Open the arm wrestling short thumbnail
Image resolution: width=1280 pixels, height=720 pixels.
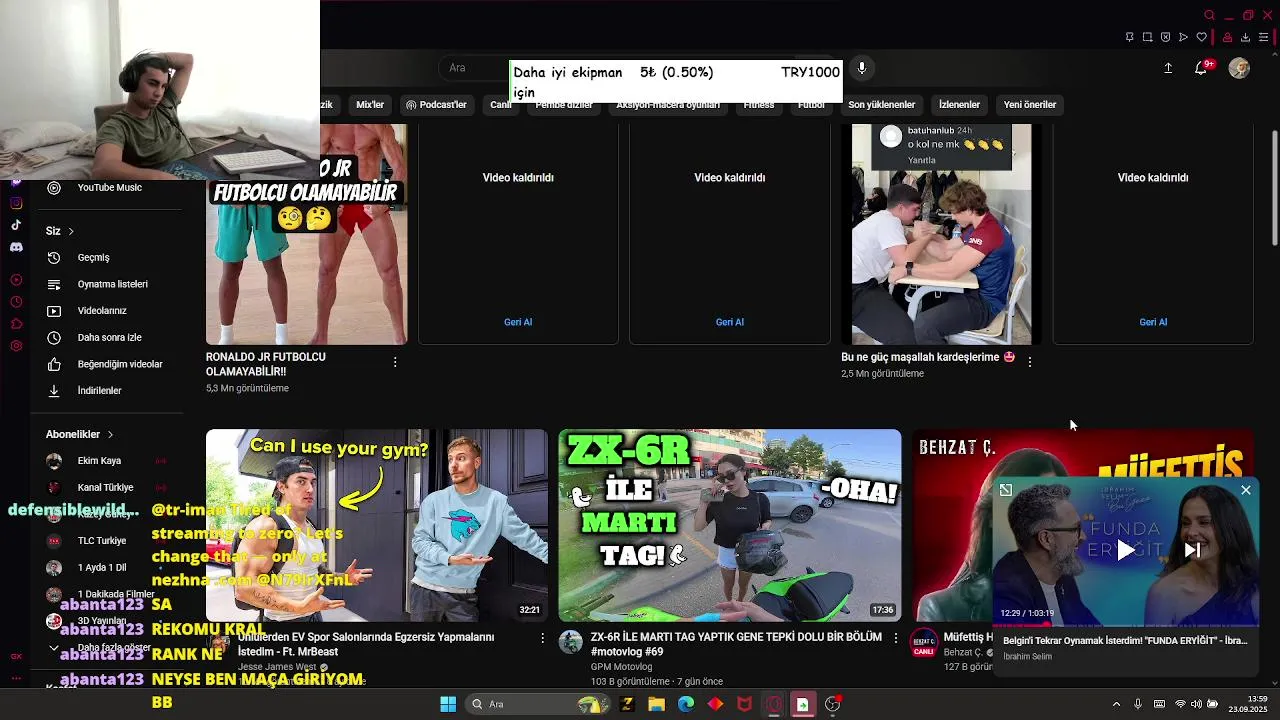click(x=941, y=235)
